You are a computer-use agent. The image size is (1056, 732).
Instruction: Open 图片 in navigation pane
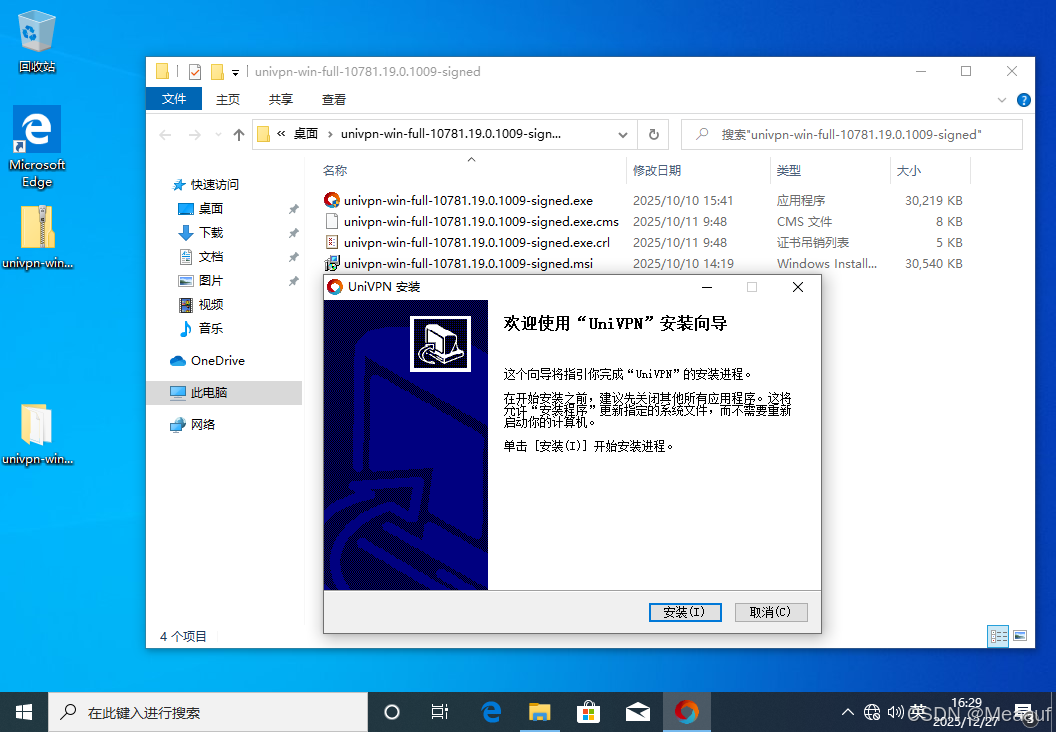211,281
